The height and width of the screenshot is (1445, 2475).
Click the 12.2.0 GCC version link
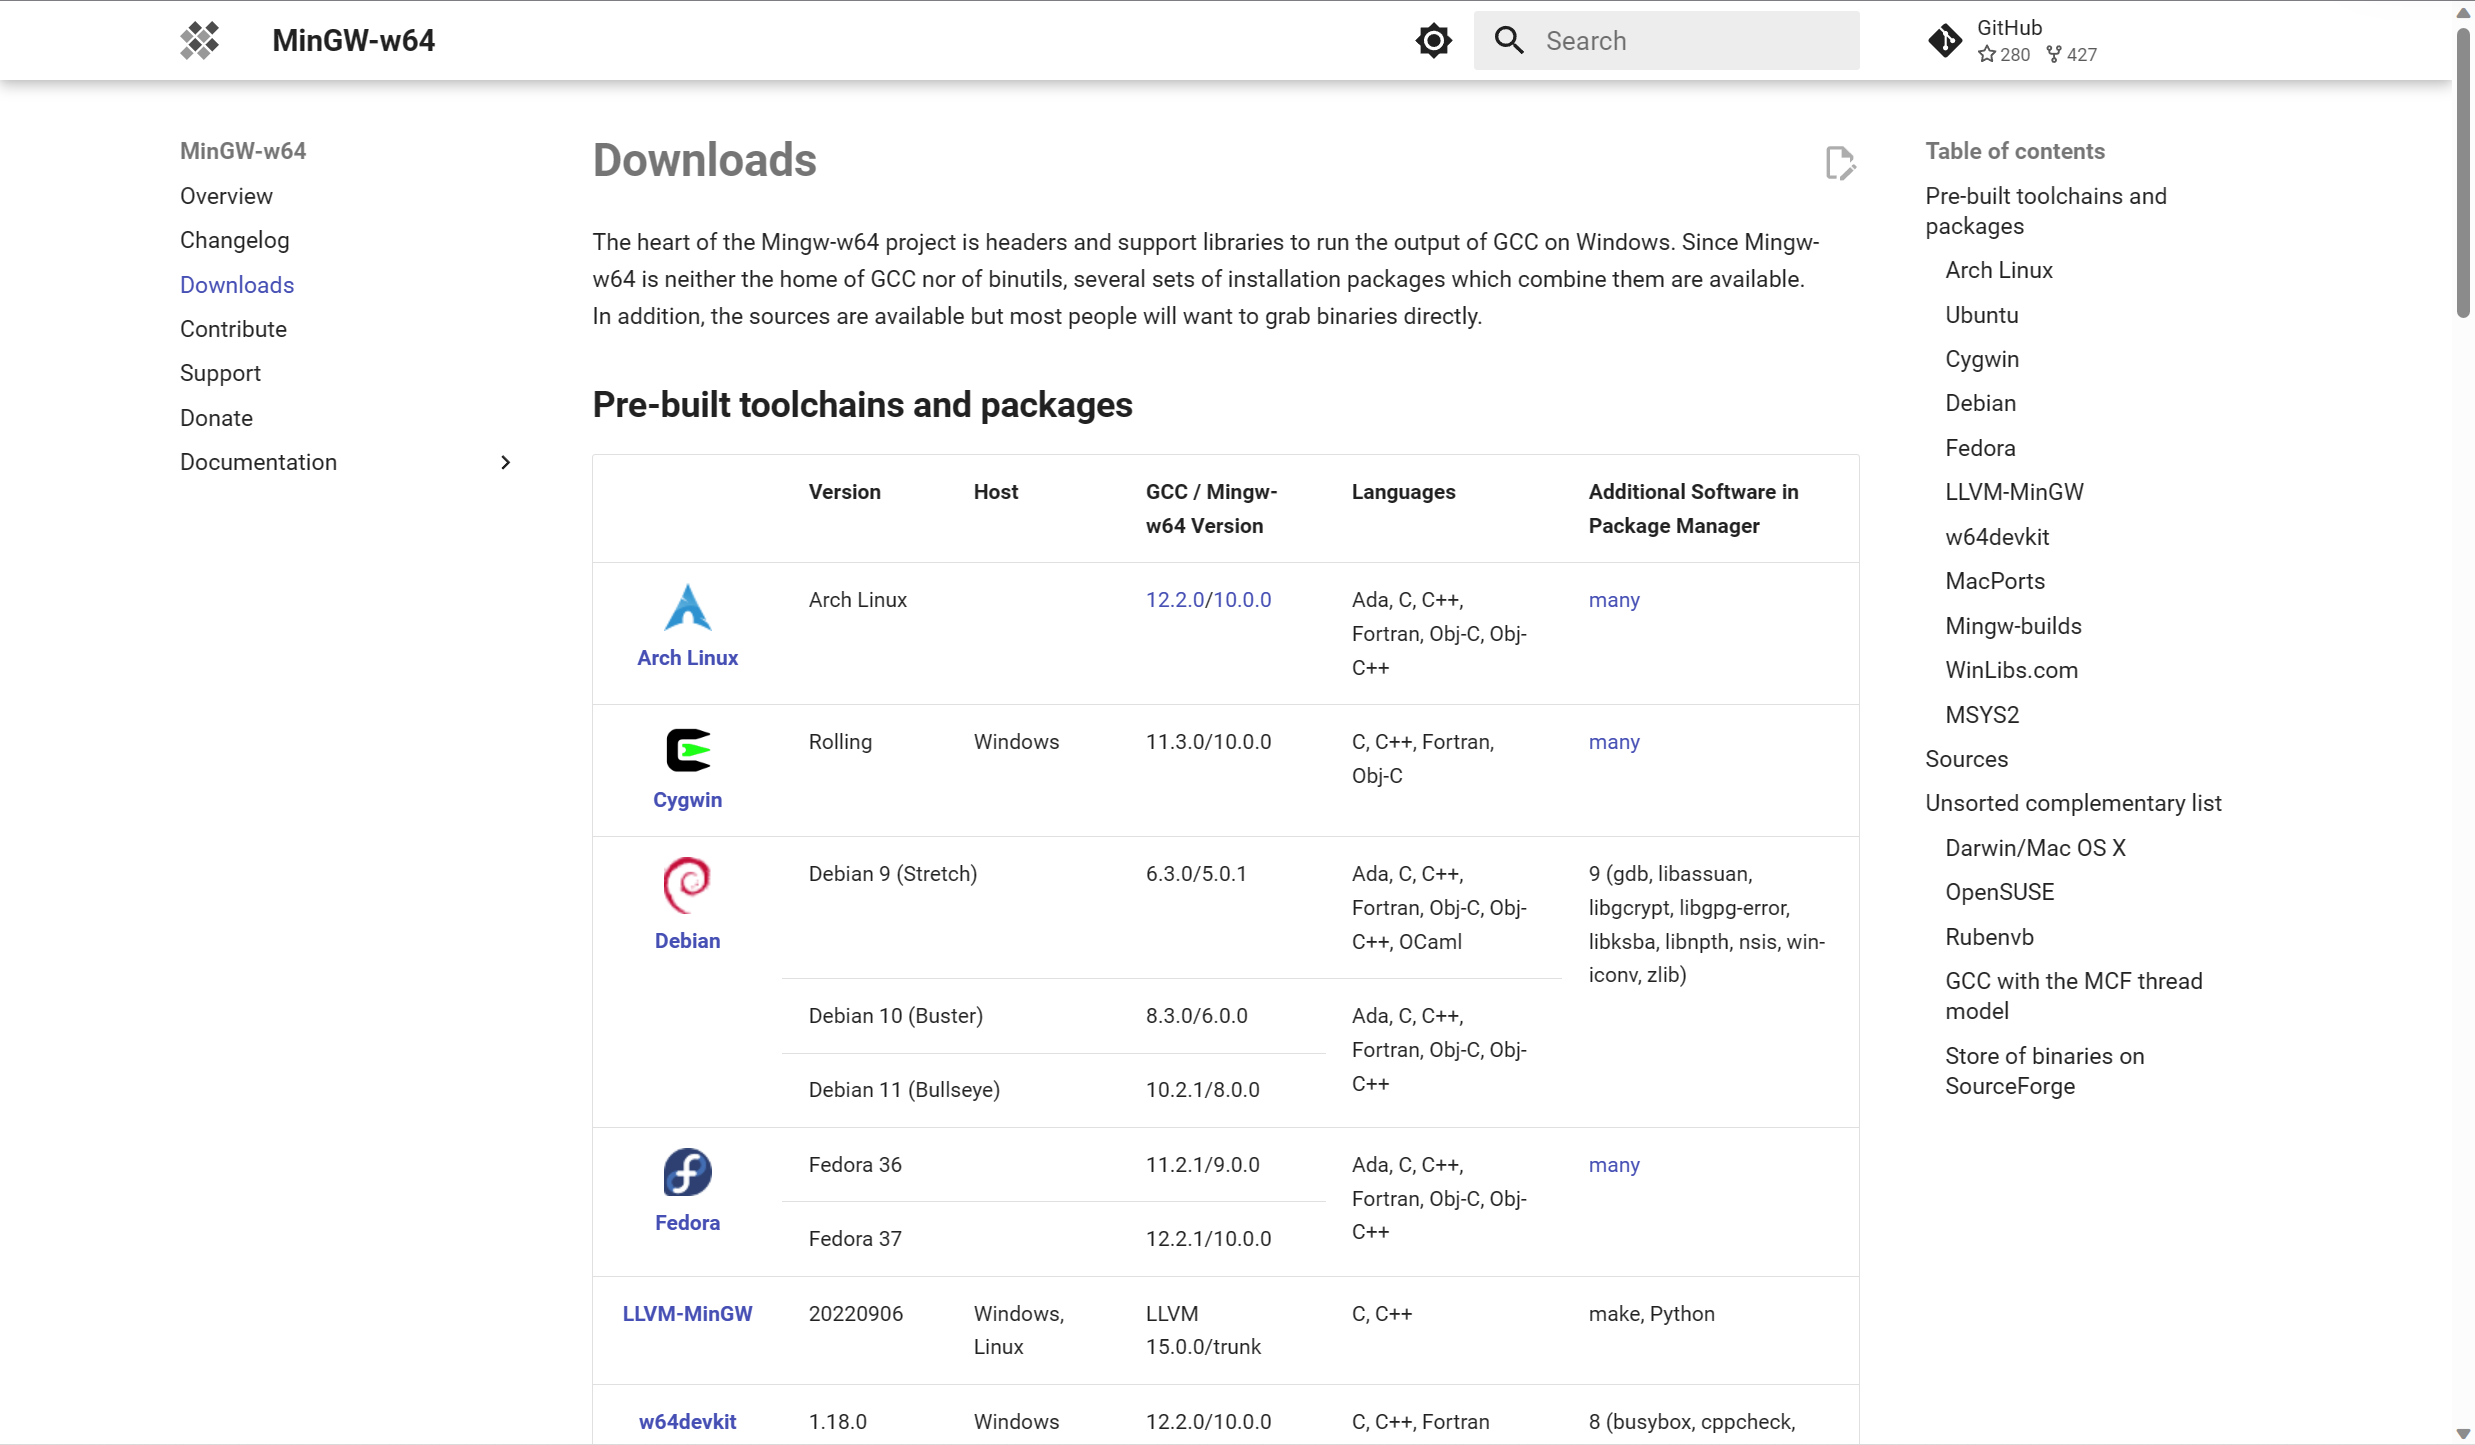1174,600
